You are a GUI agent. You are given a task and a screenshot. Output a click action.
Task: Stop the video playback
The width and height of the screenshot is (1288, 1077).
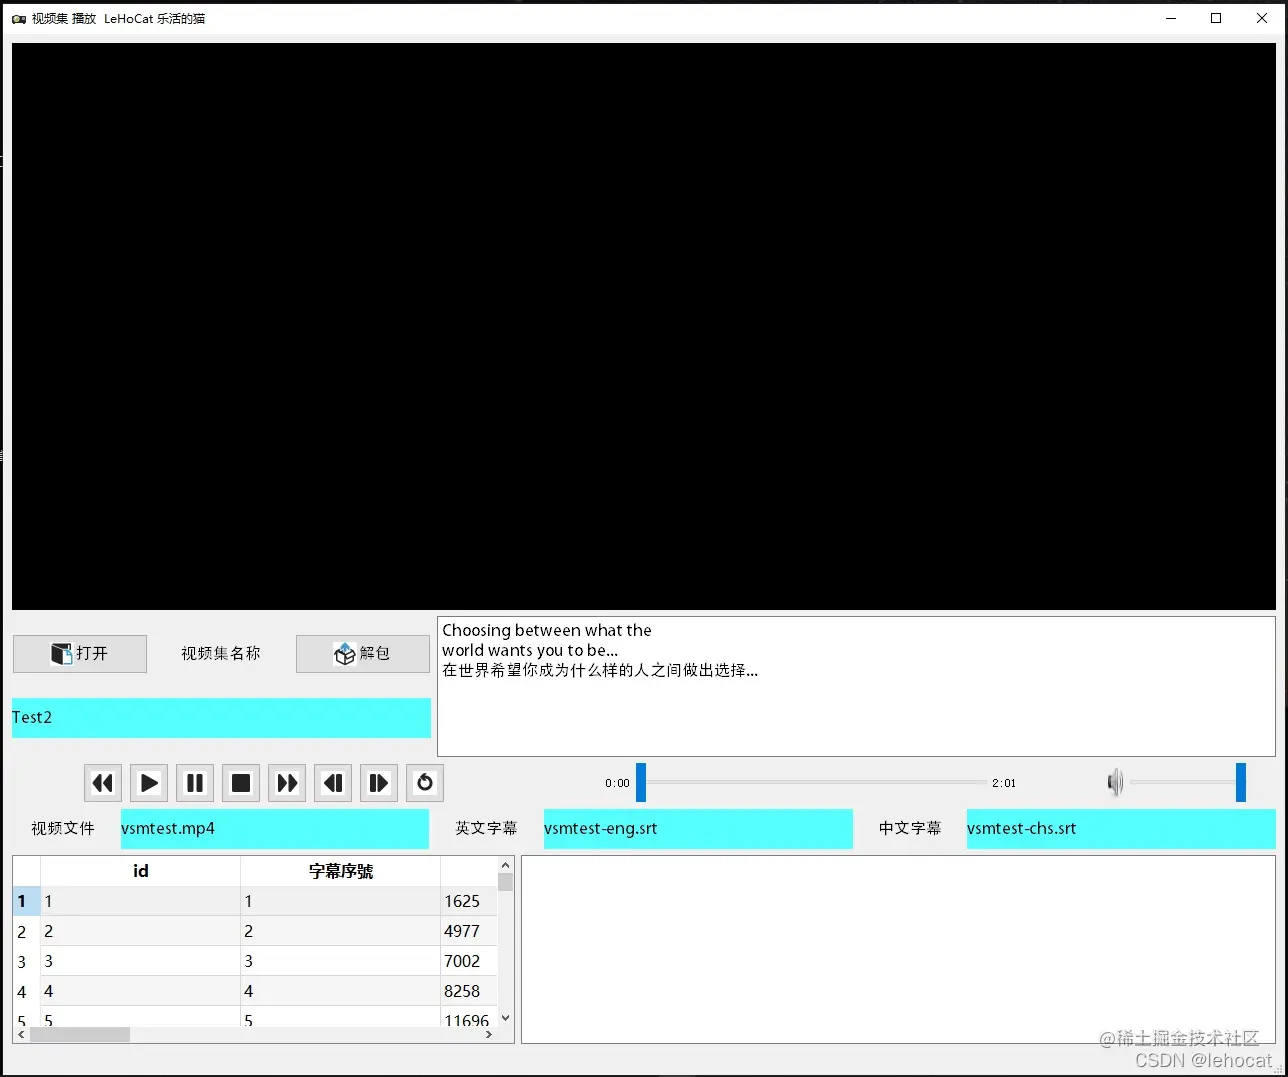point(240,783)
